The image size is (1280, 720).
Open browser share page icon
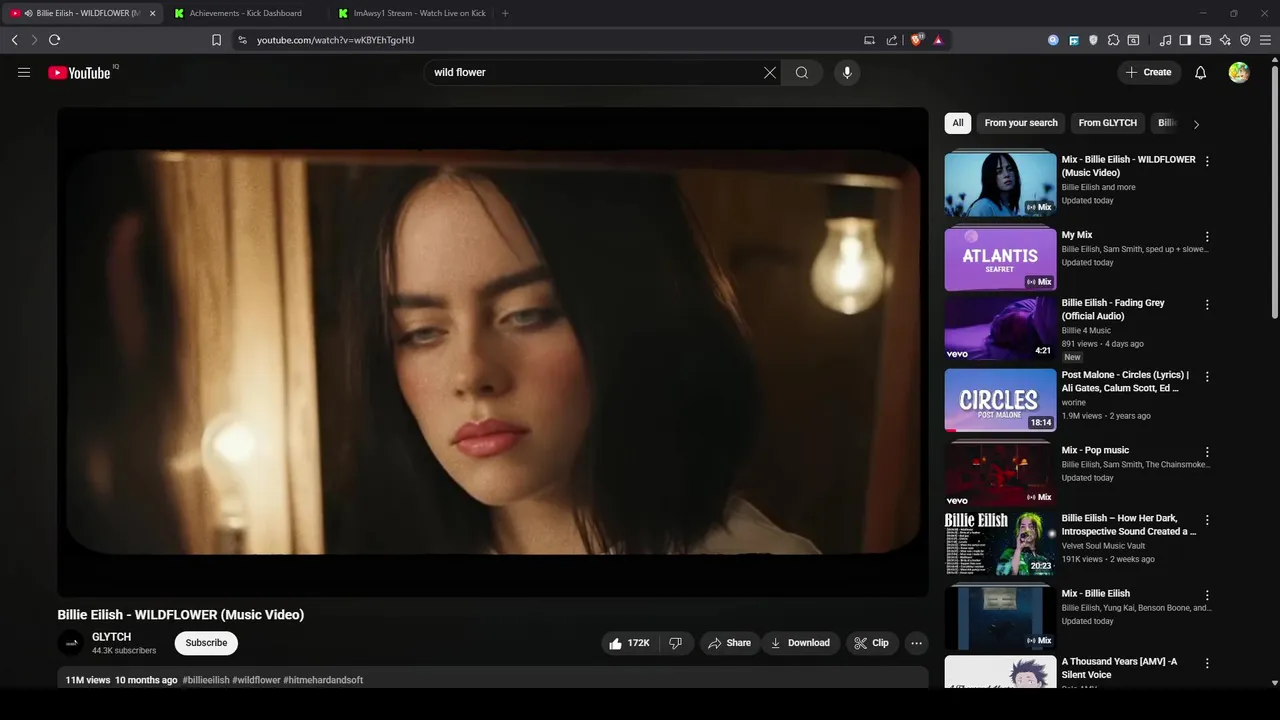891,40
